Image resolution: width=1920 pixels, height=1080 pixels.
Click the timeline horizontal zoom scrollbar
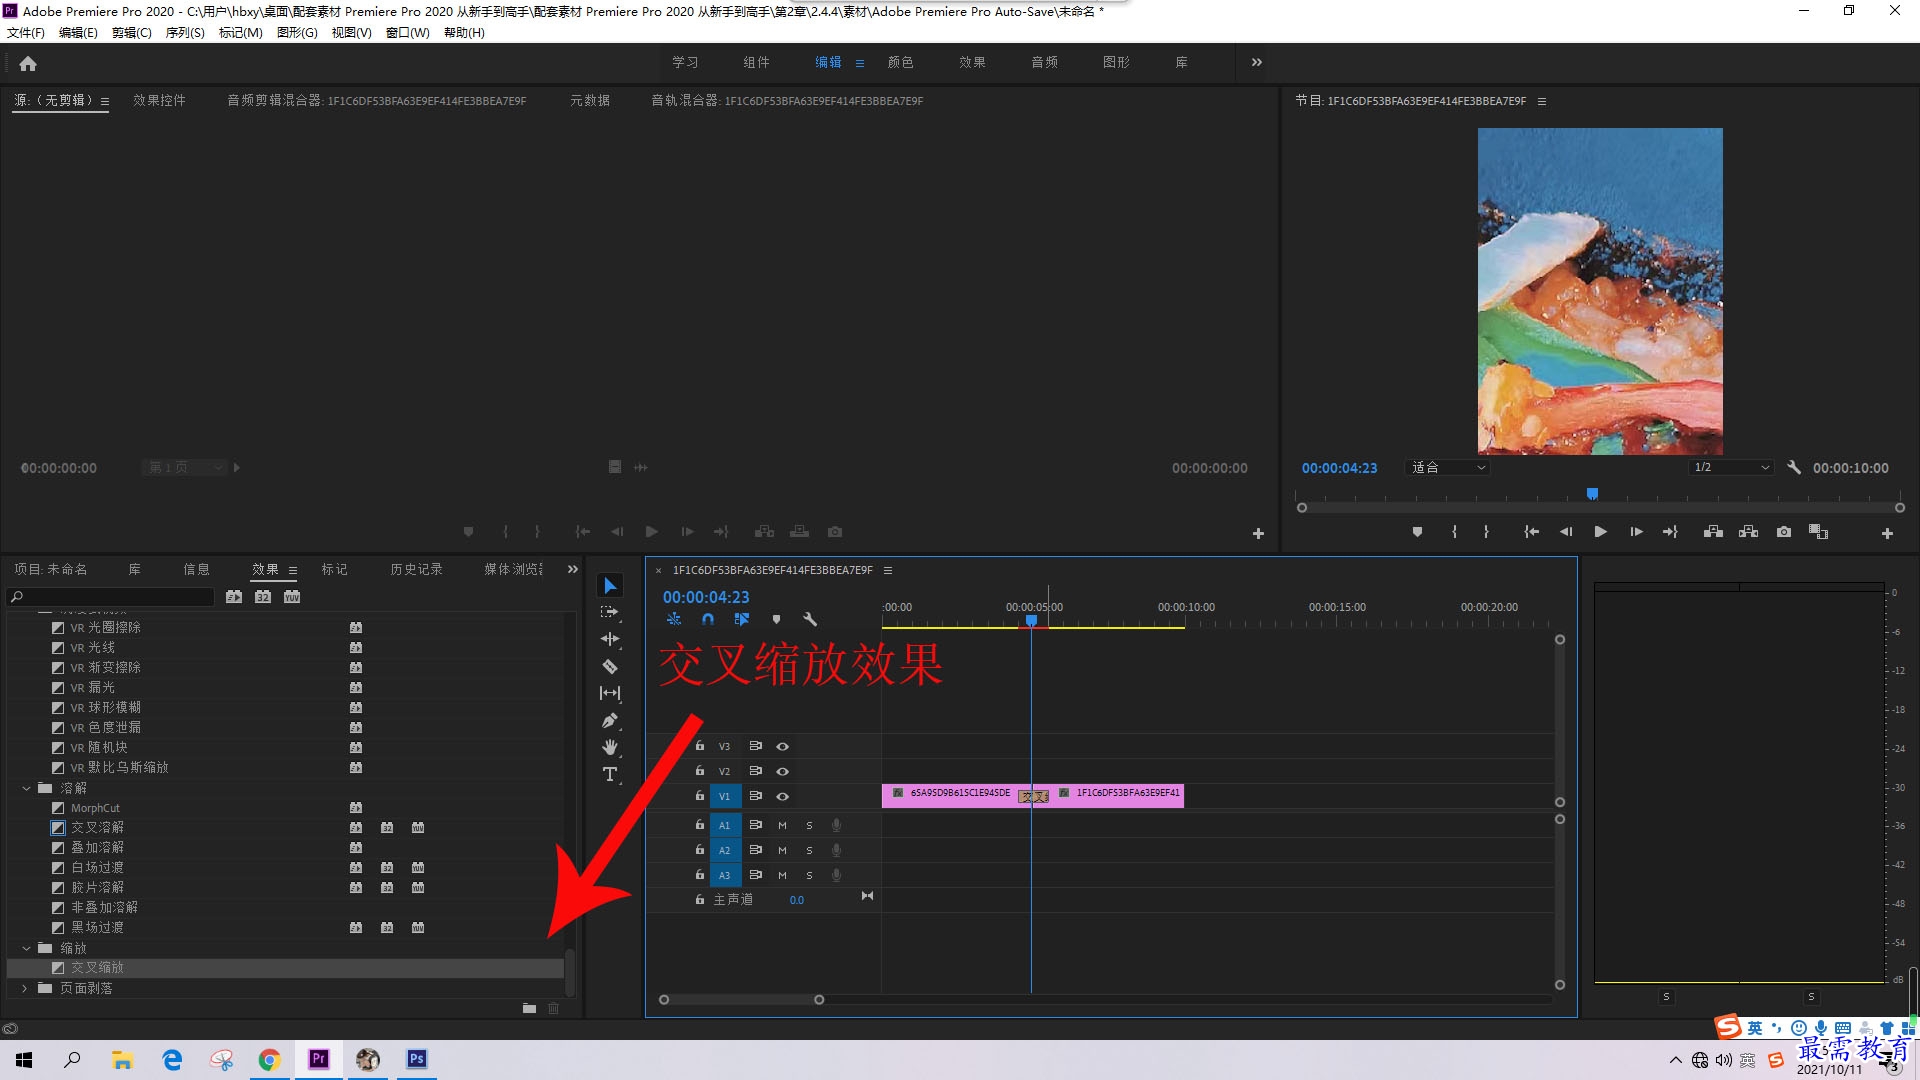741,999
